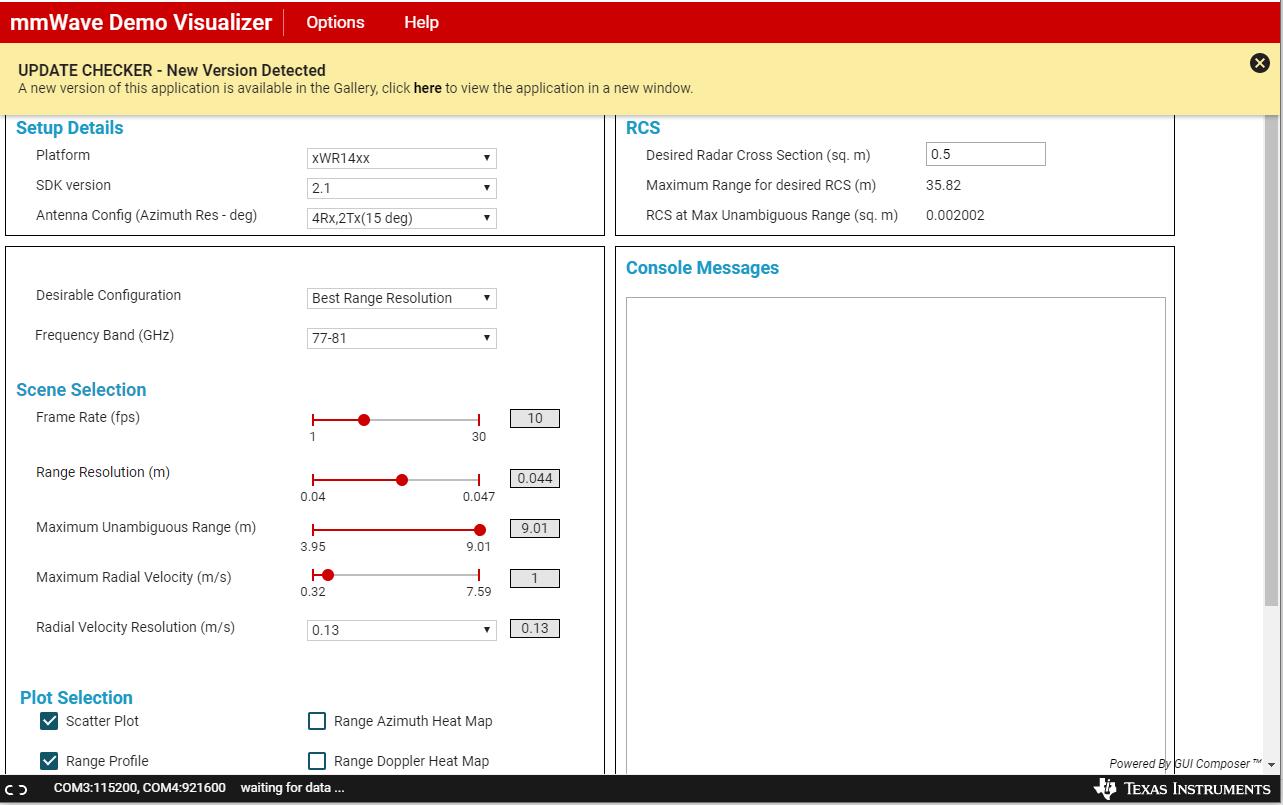Click the Plot Selection heading
The height and width of the screenshot is (805, 1283).
(x=76, y=698)
